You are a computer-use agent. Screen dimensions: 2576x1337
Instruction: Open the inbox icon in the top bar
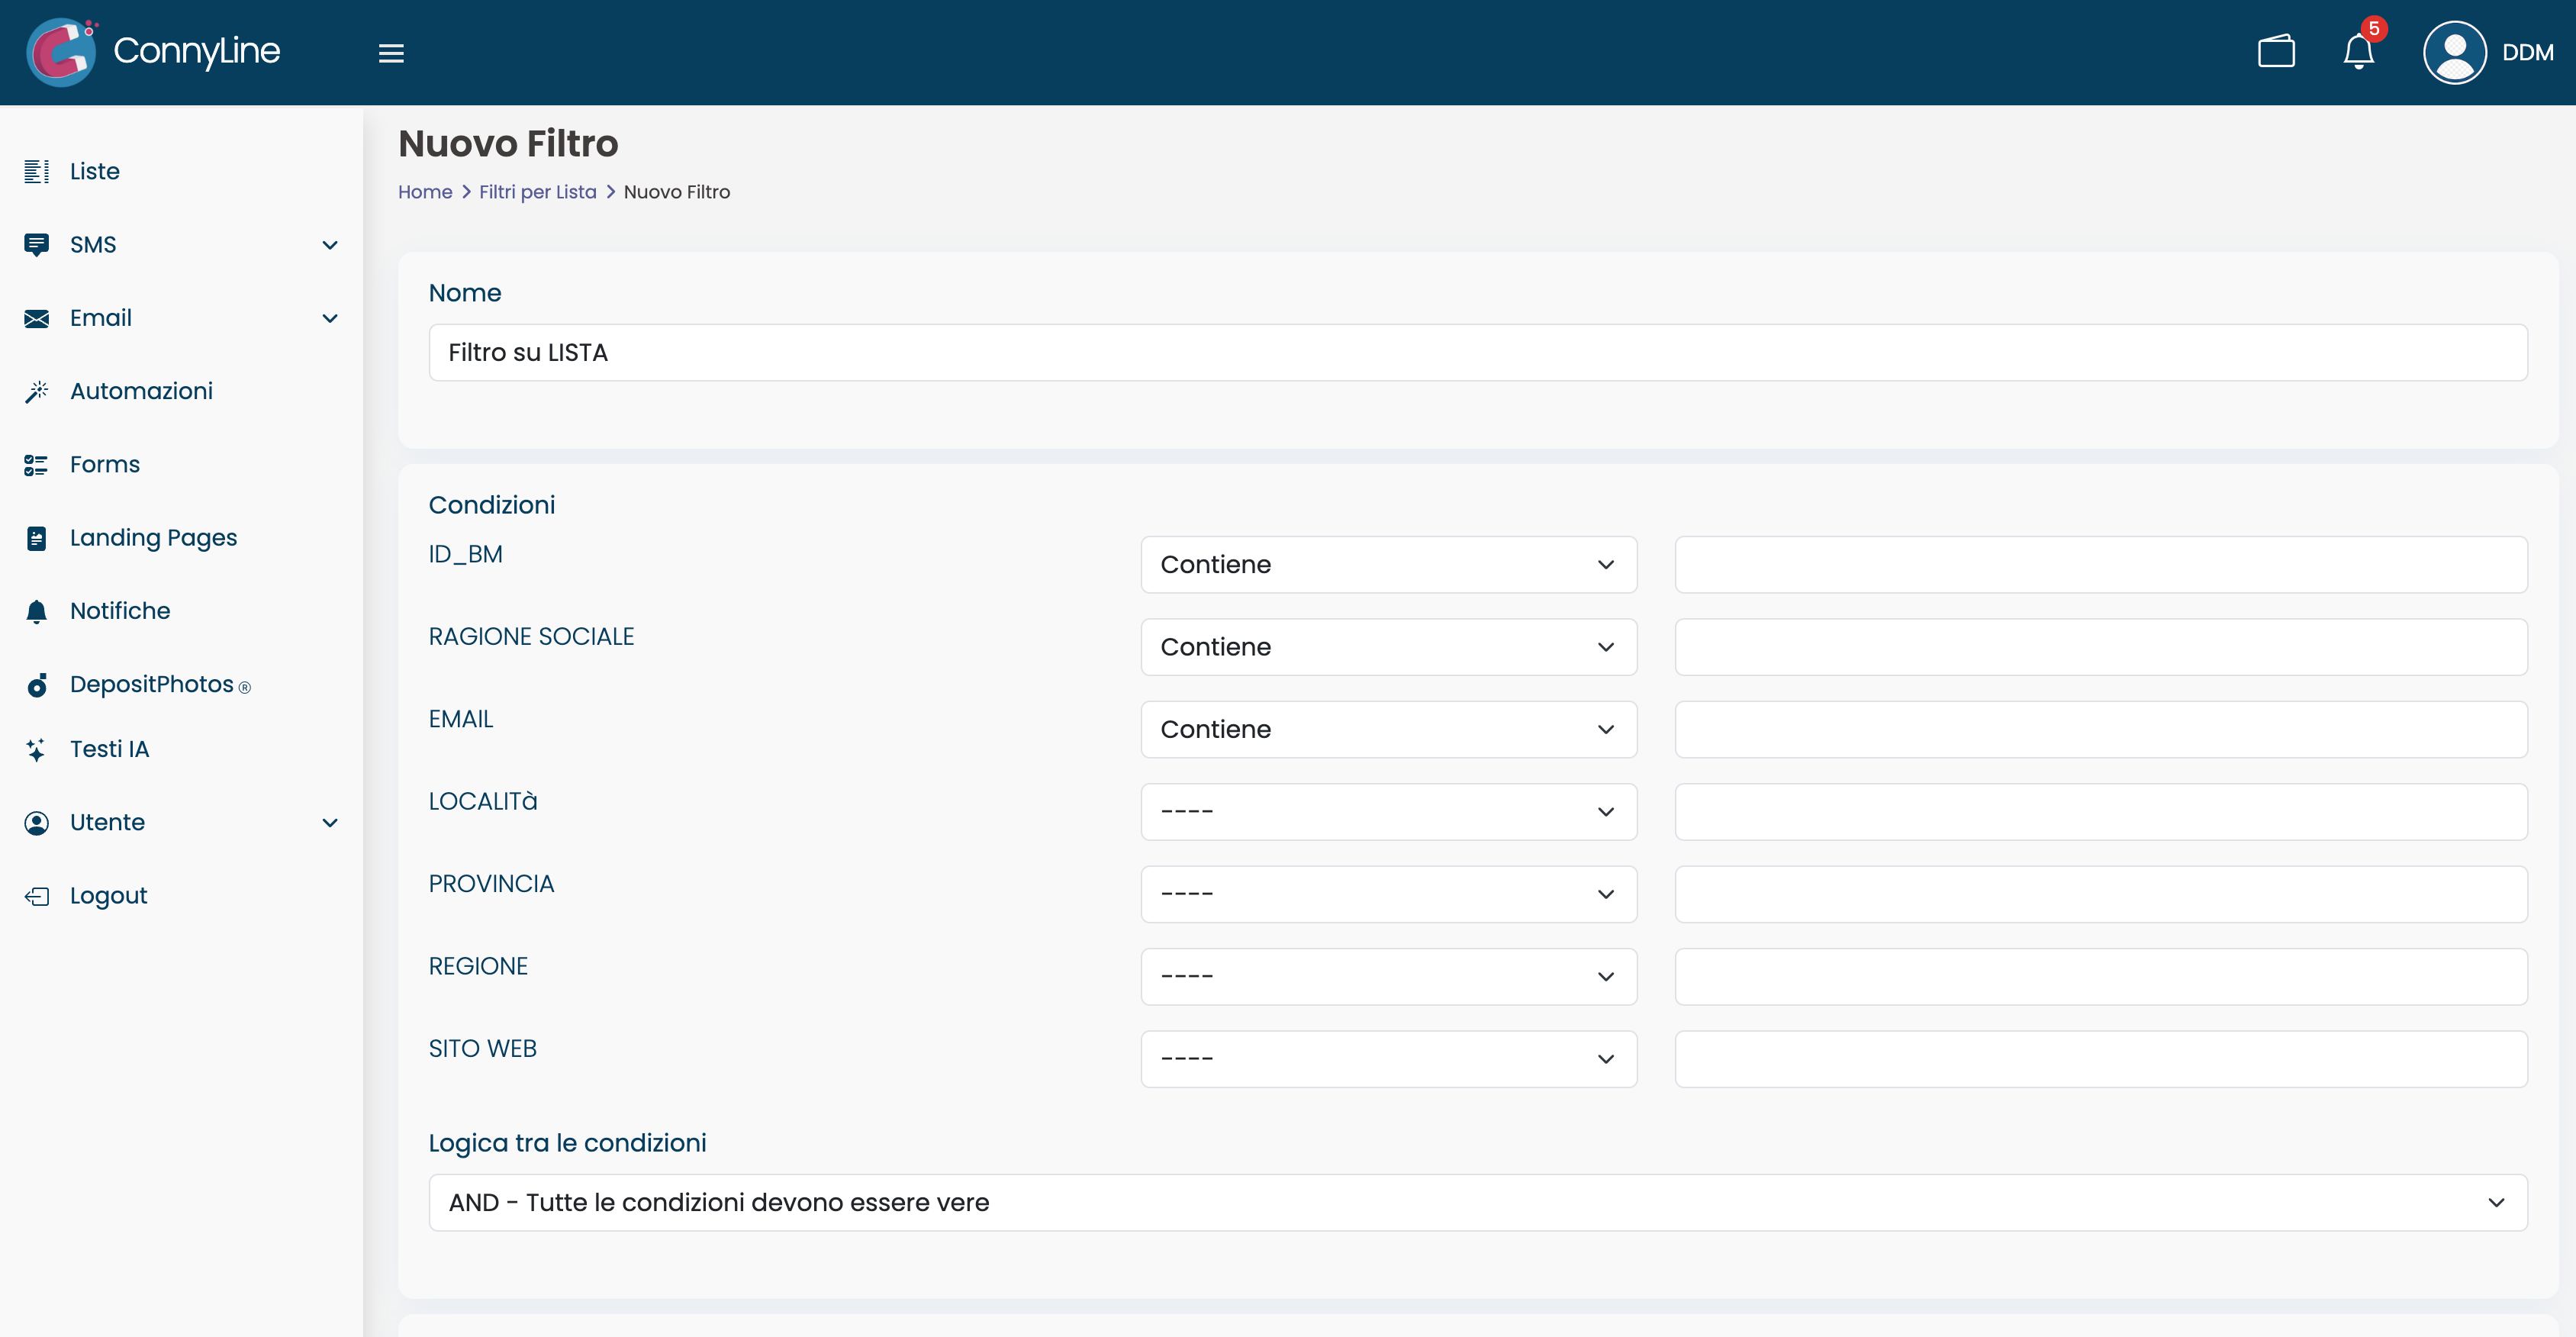(x=2277, y=52)
